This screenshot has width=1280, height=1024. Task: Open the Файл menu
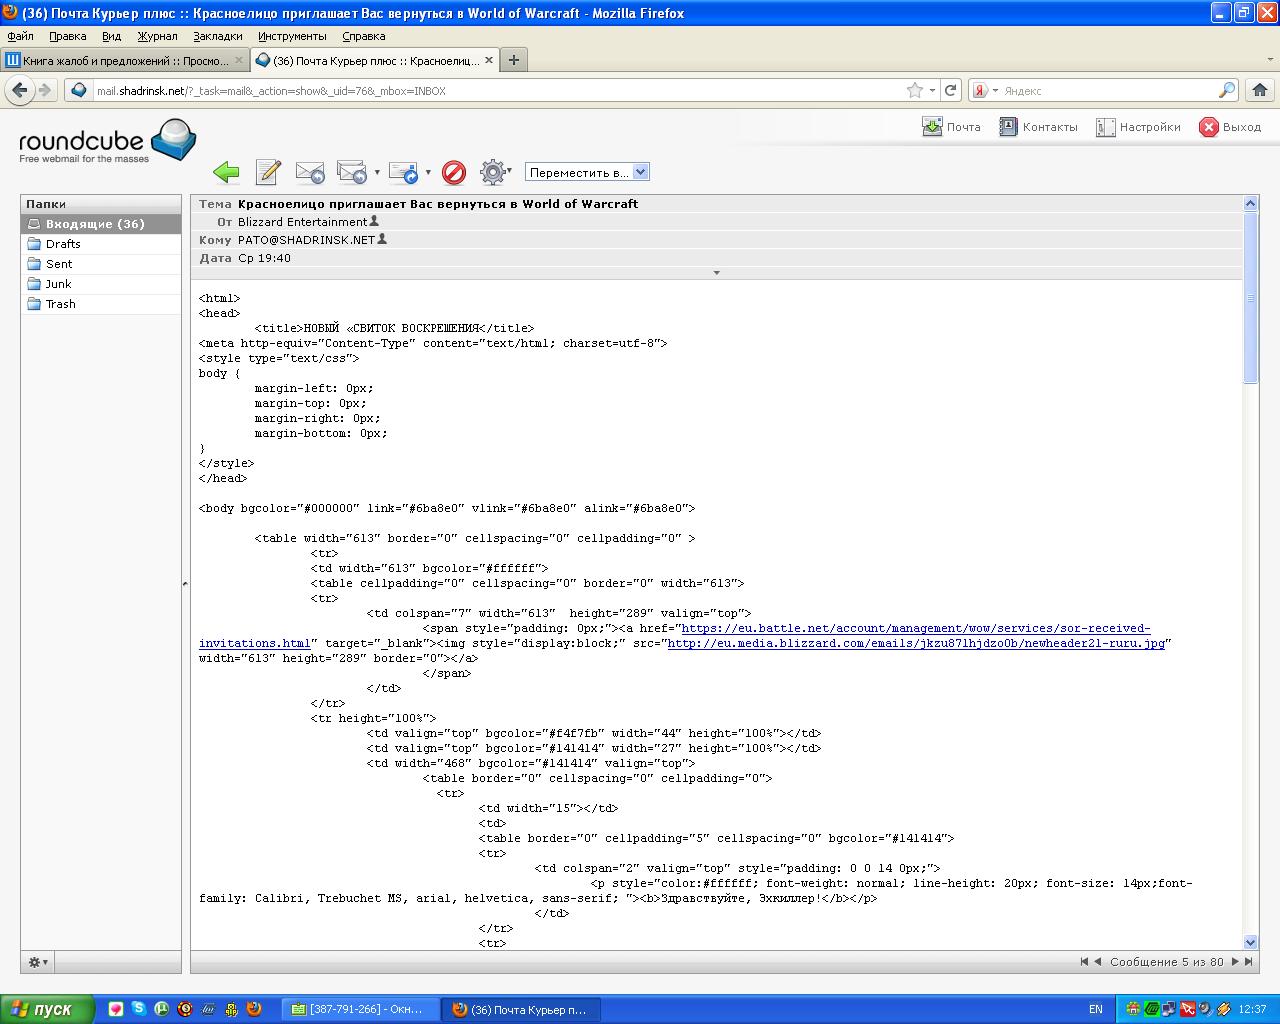pos(20,36)
